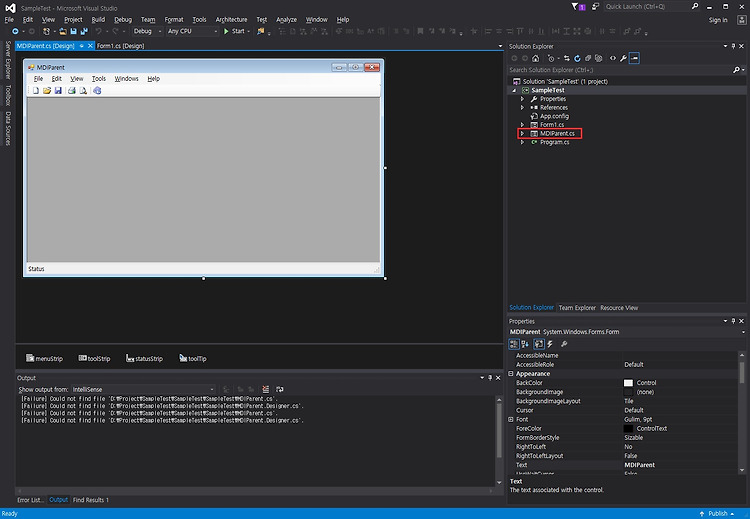Click Collapse All icon in Solution Explorer

pyautogui.click(x=588, y=58)
